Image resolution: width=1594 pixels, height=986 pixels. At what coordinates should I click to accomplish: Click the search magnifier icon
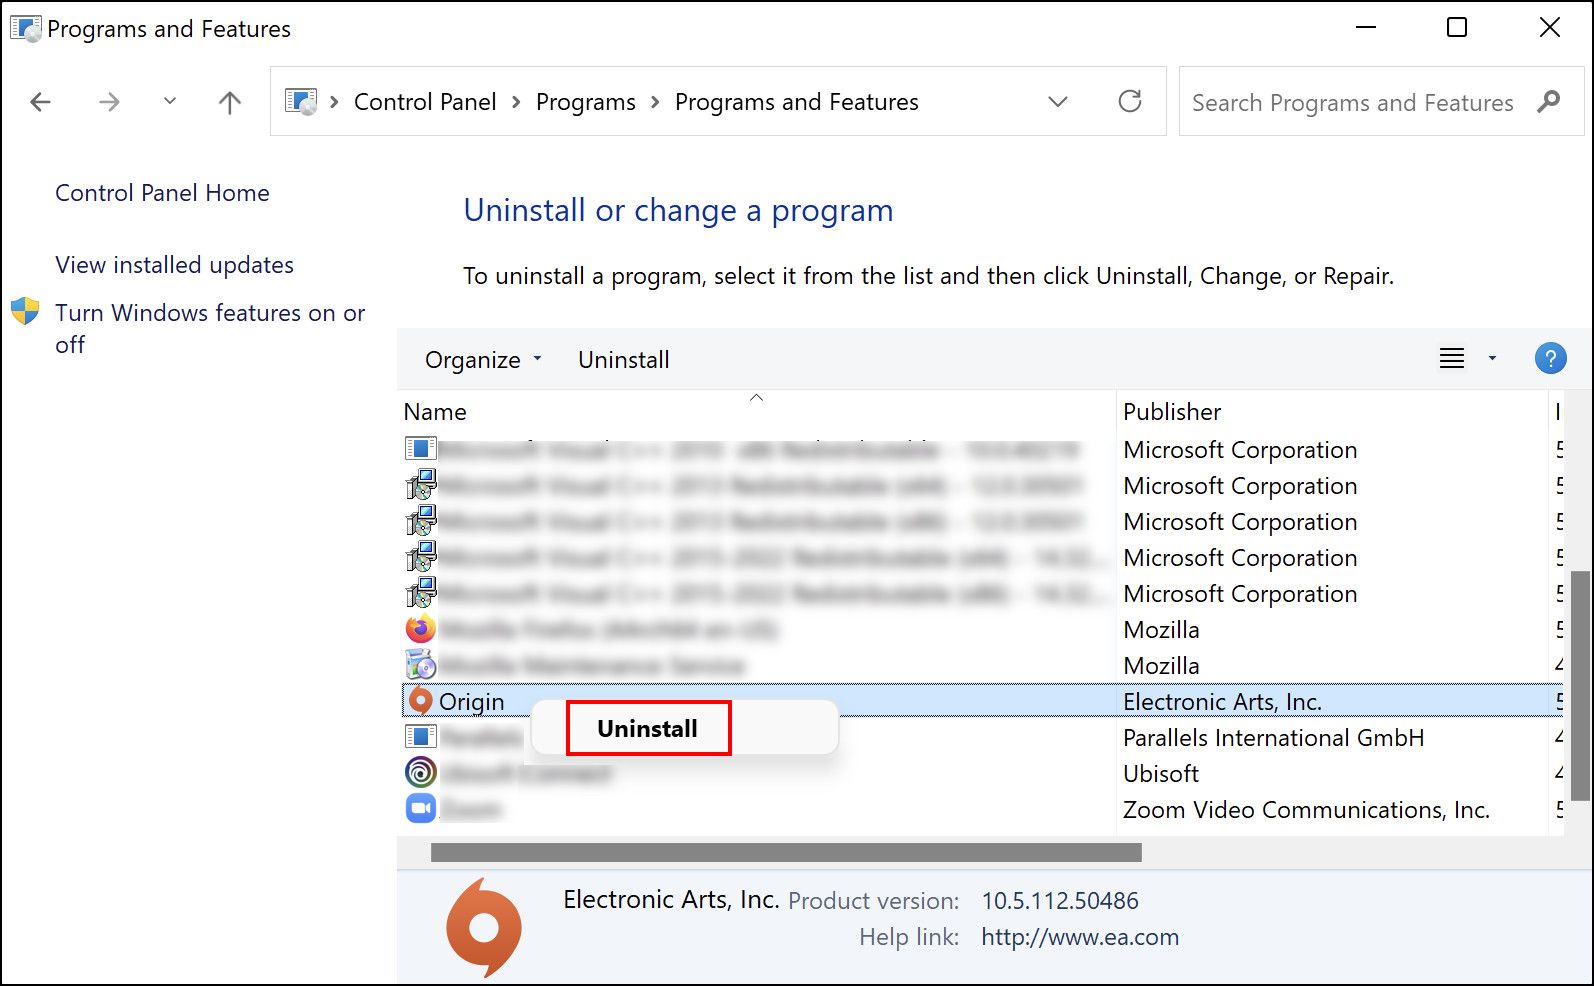pyautogui.click(x=1549, y=101)
